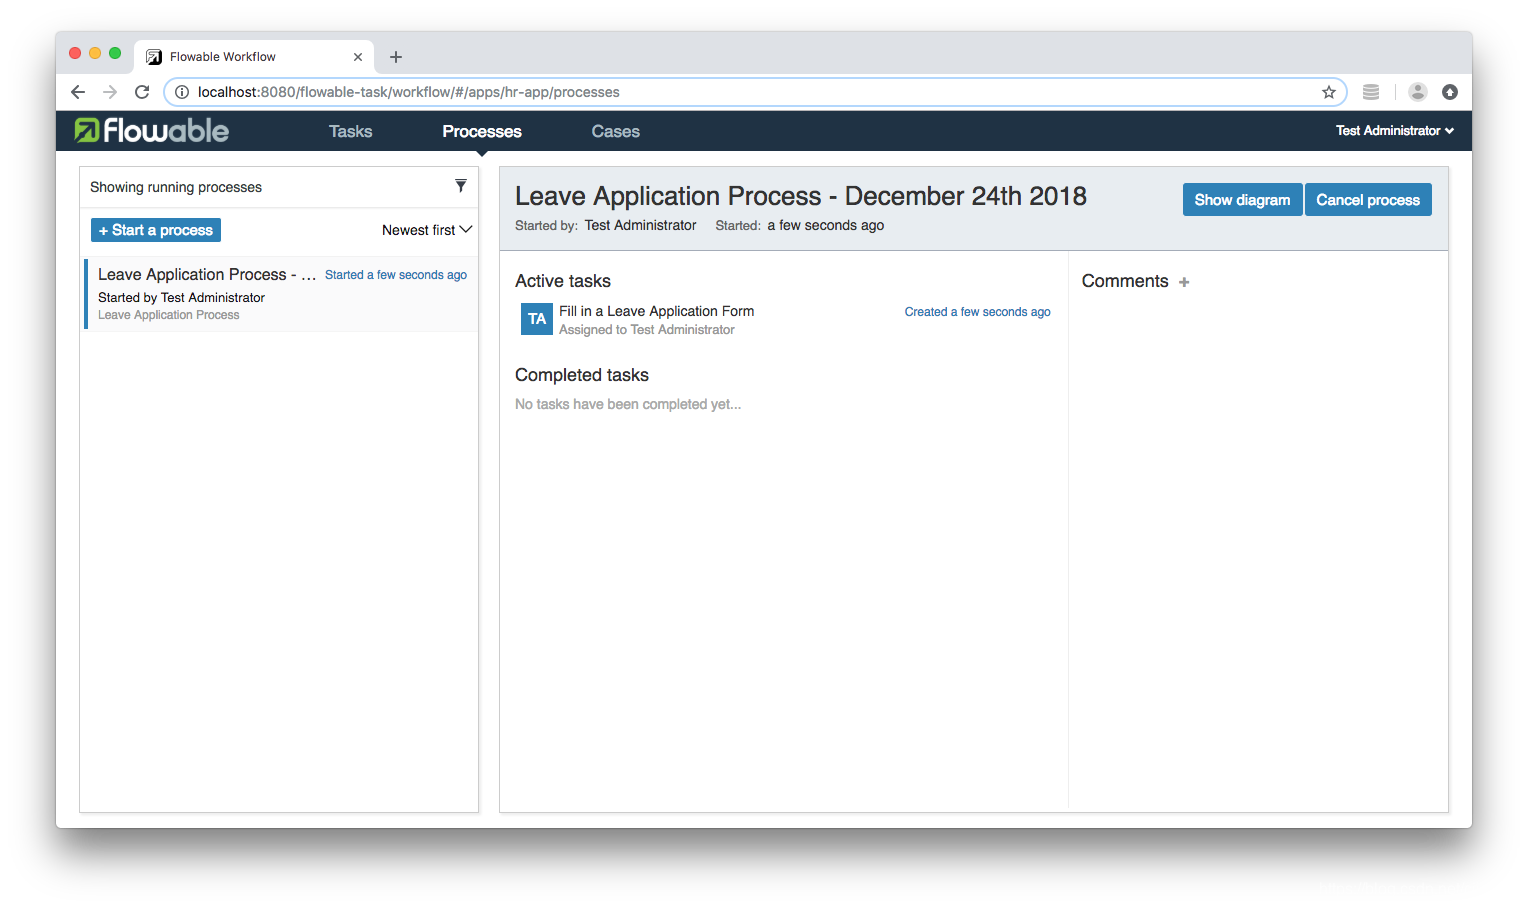Image resolution: width=1528 pixels, height=908 pixels.
Task: Bookmark this page with the star icon
Action: coord(1329,92)
